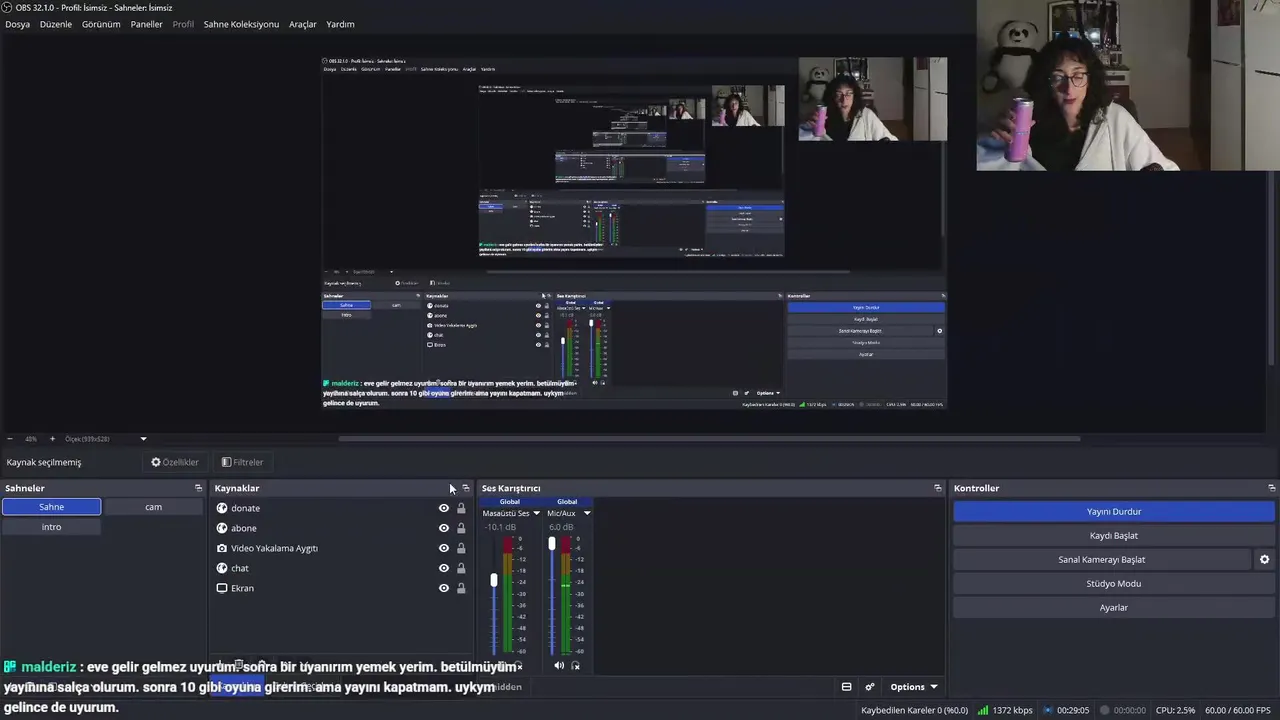Screen dimensions: 1280x720
Task: Click the preview horizontal scrollbar
Action: (709, 438)
